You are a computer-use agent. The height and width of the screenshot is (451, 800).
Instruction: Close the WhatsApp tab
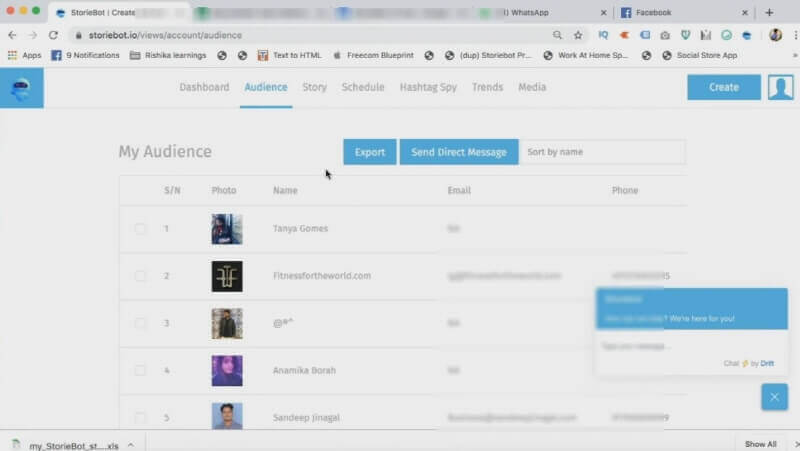604,13
